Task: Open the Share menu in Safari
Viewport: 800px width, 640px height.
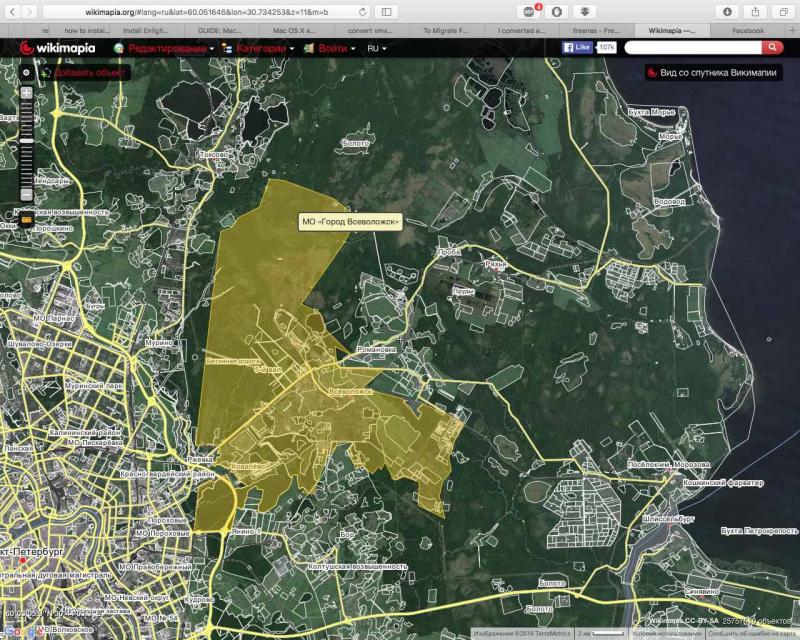Action: 756,12
